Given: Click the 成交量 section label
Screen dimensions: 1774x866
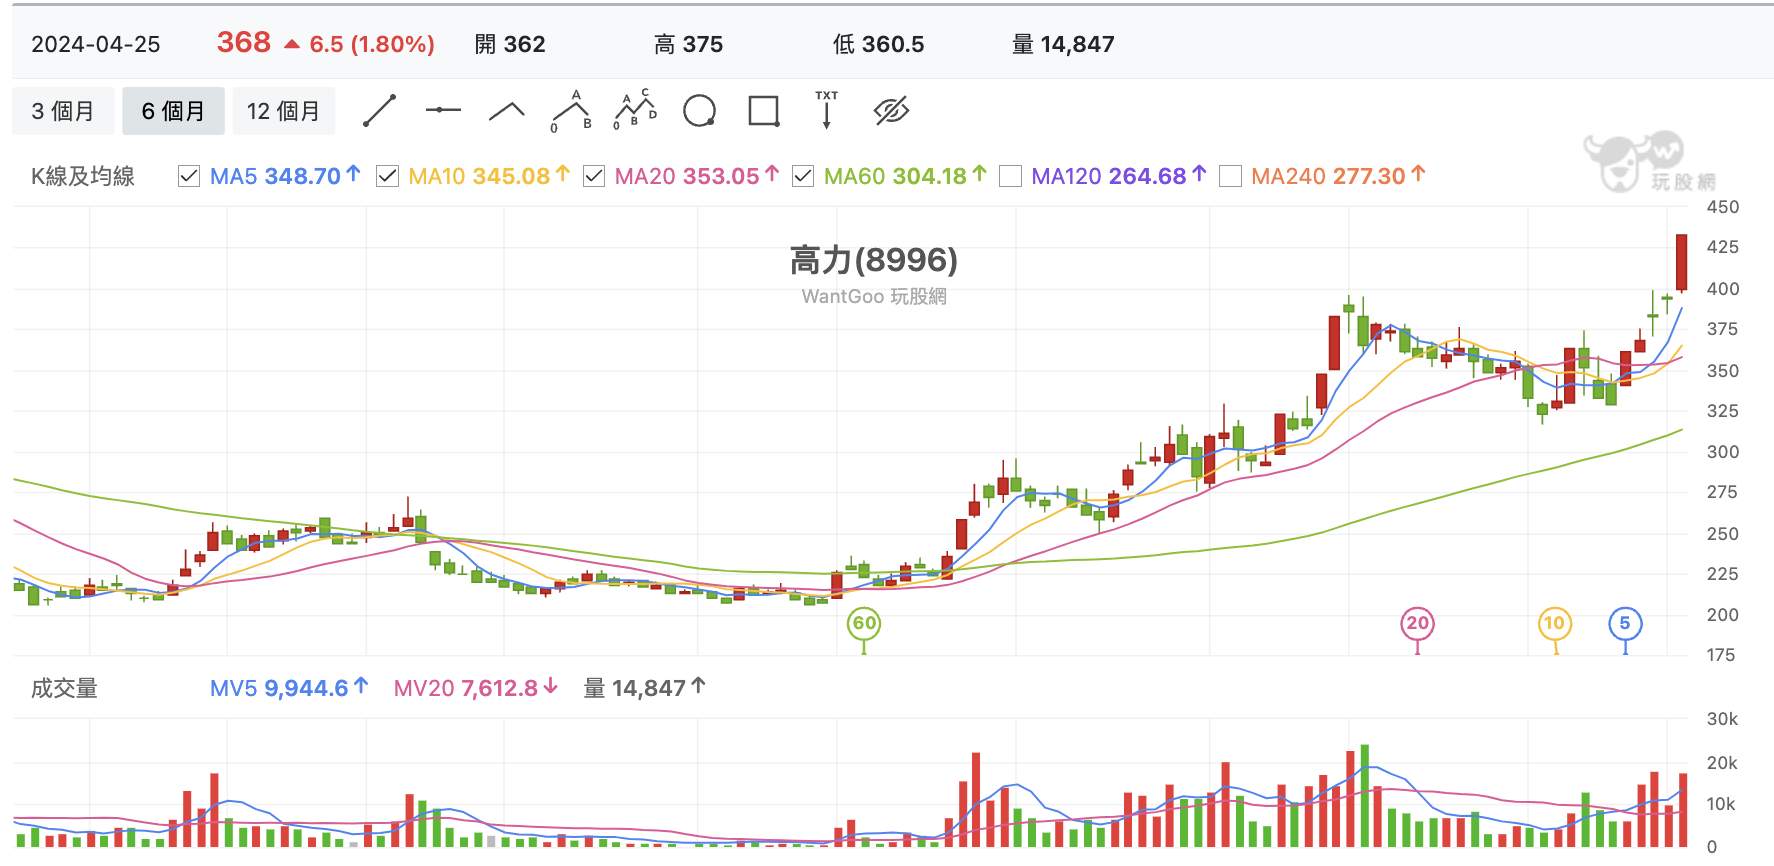Looking at the screenshot, I should (64, 688).
